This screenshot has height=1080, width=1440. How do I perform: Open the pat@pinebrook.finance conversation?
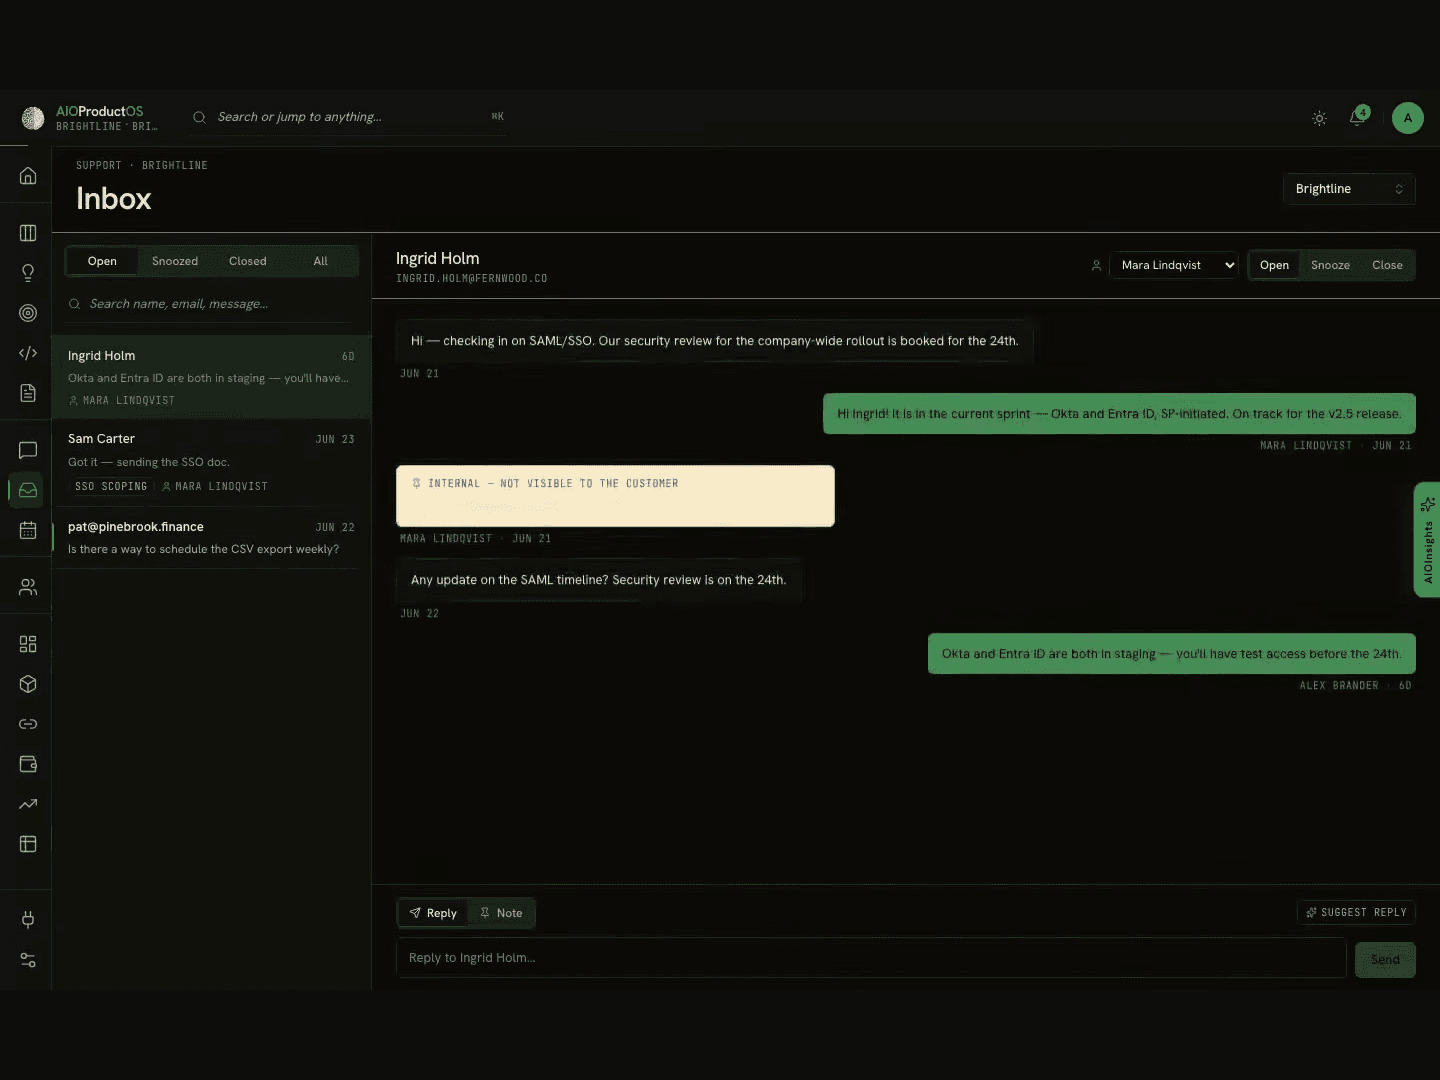pyautogui.click(x=211, y=538)
